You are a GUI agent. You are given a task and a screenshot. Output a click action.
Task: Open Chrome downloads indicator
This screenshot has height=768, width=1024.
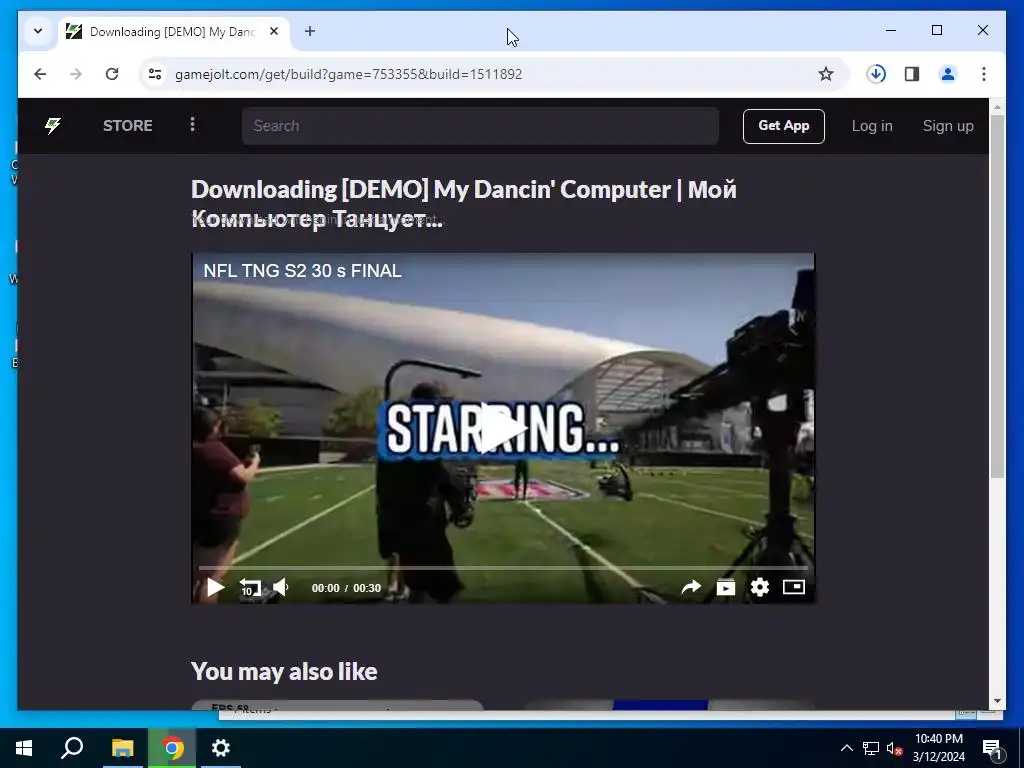point(876,74)
